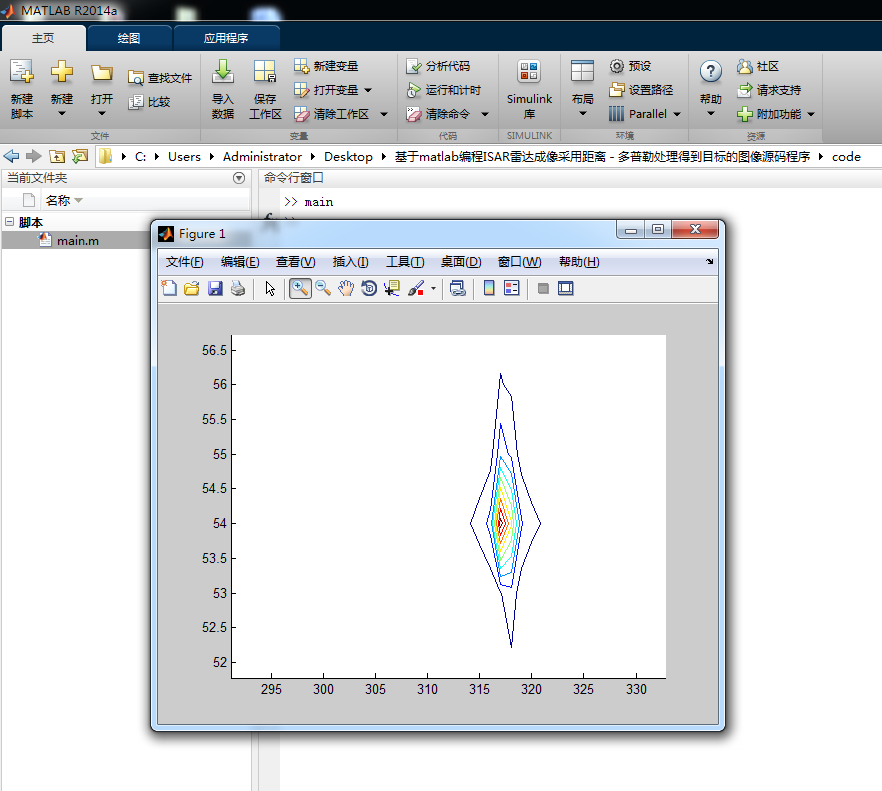Expand the Open (打开) dropdown arrow
Image resolution: width=882 pixels, height=791 pixels.
[x=102, y=114]
